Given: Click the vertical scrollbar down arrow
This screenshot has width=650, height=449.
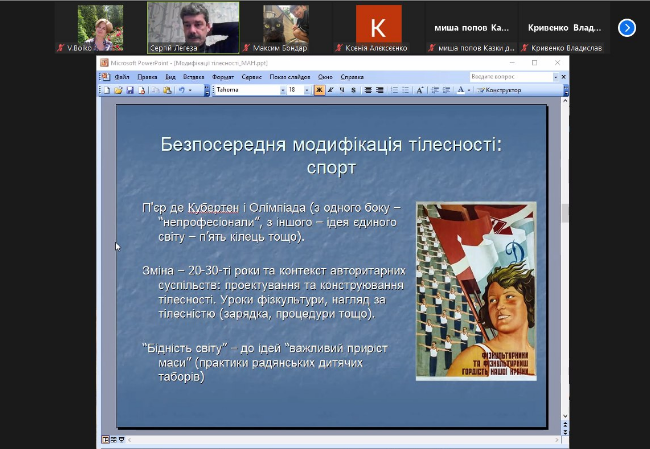Looking at the screenshot, I should point(565,416).
